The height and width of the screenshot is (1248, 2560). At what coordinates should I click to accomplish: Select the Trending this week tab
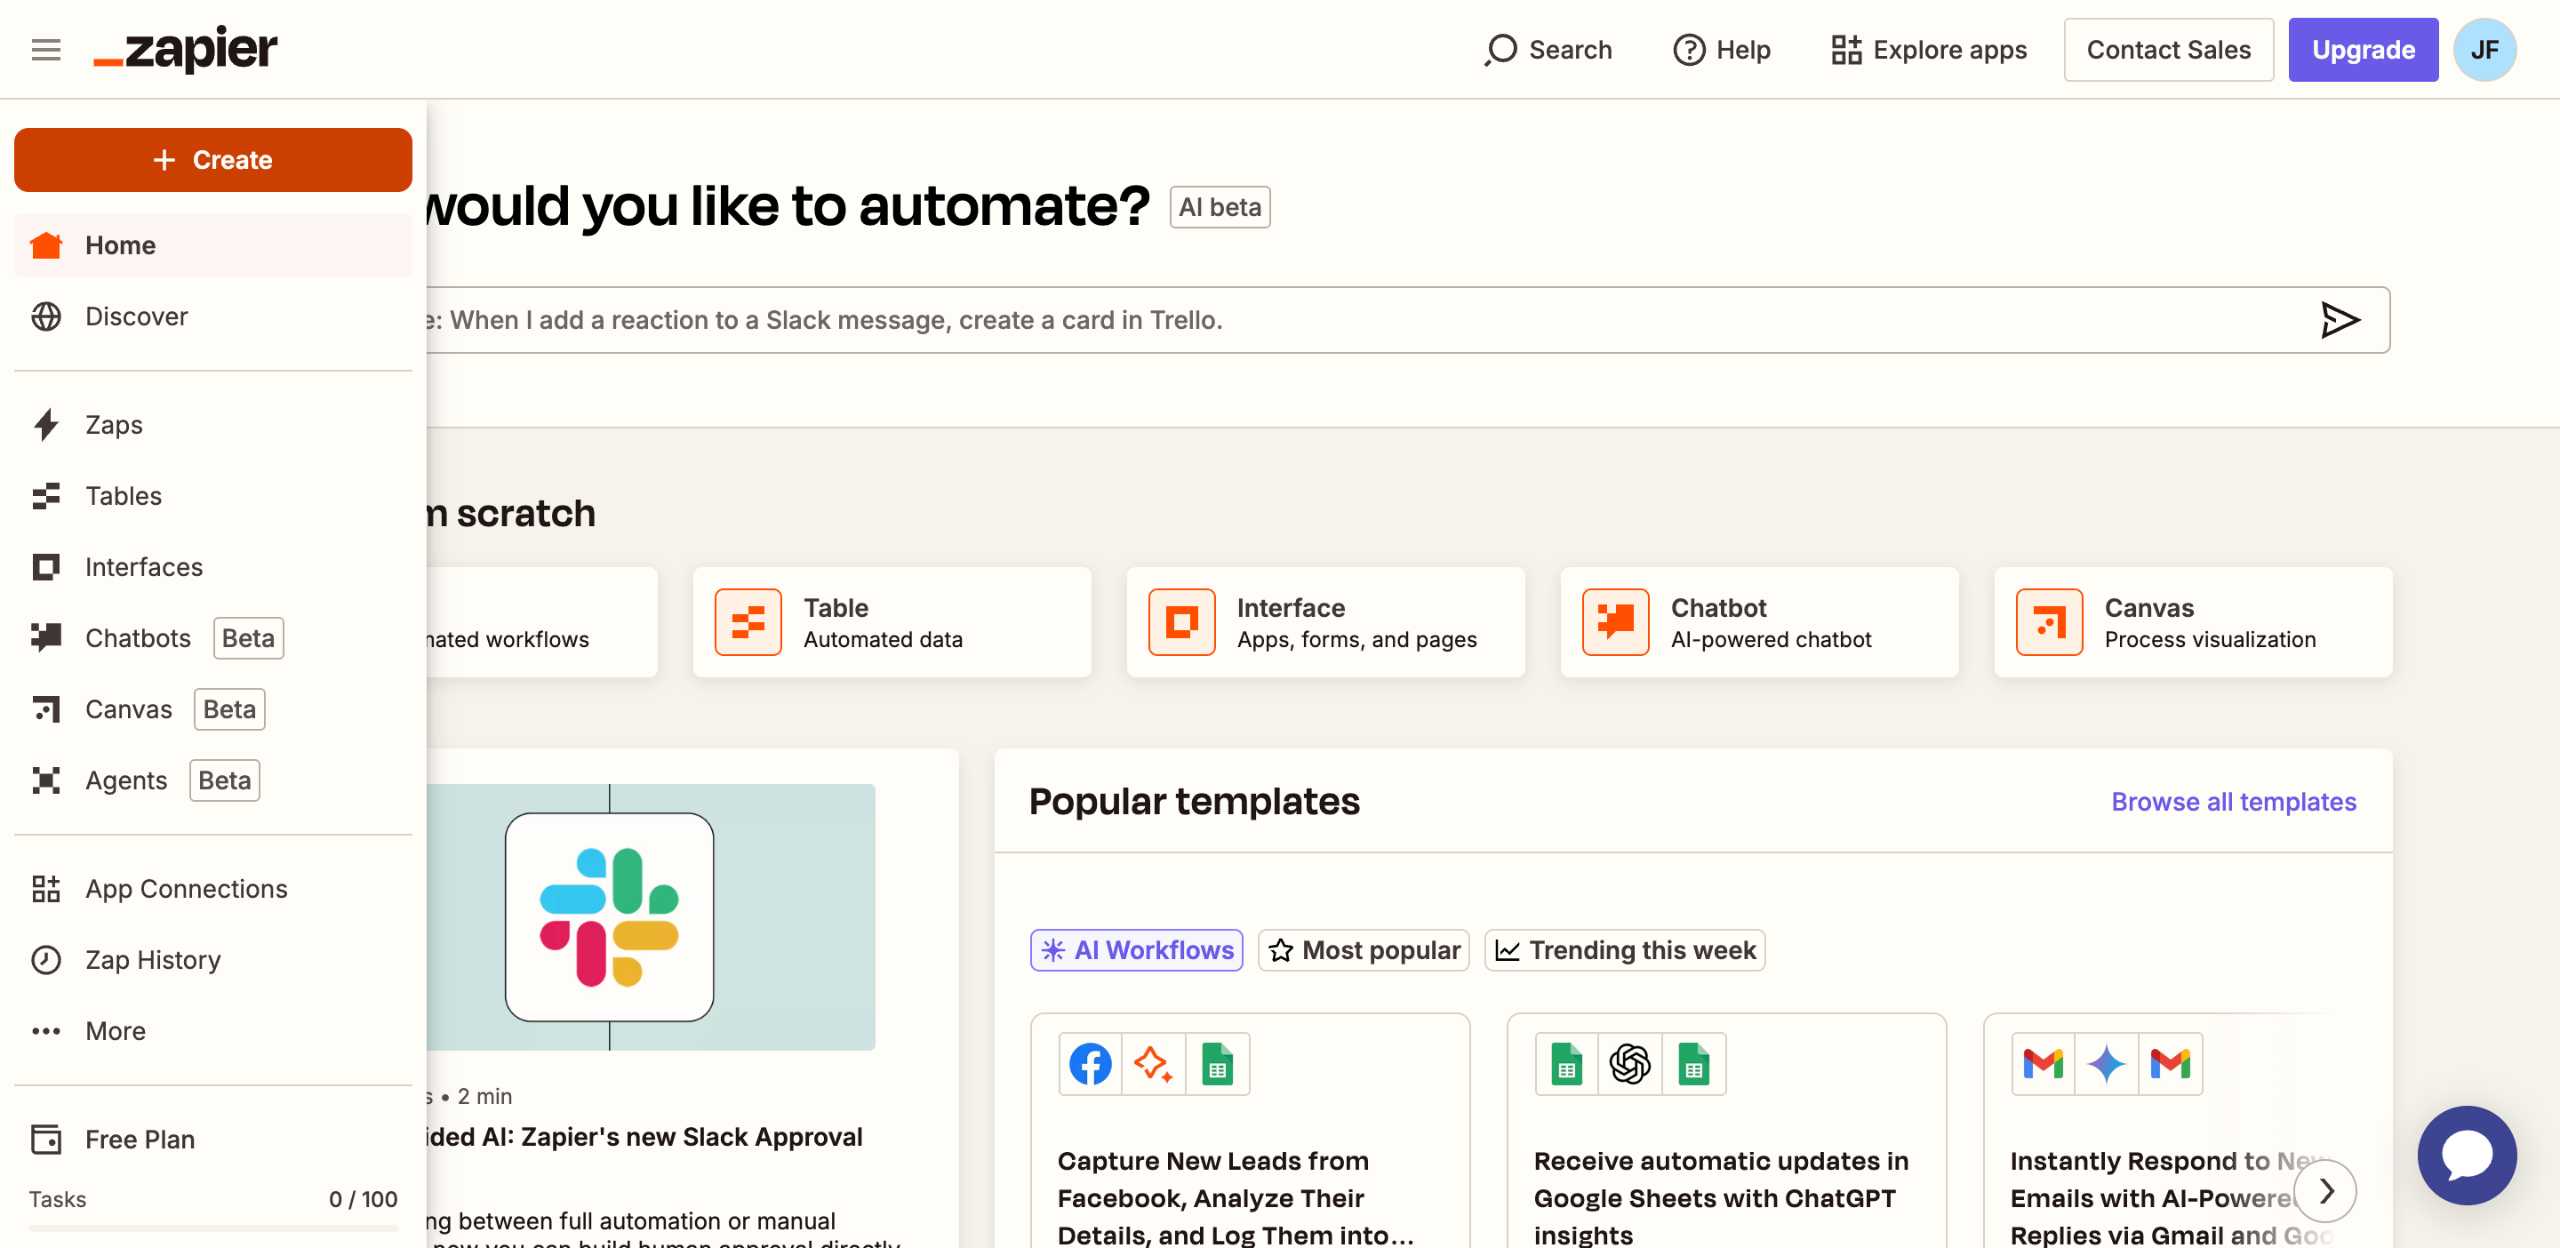(1625, 950)
